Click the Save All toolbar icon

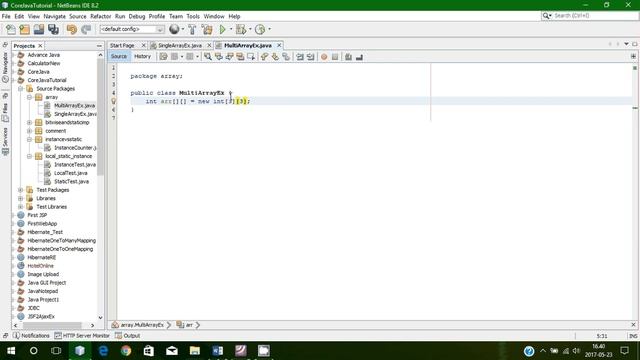click(x=53, y=29)
